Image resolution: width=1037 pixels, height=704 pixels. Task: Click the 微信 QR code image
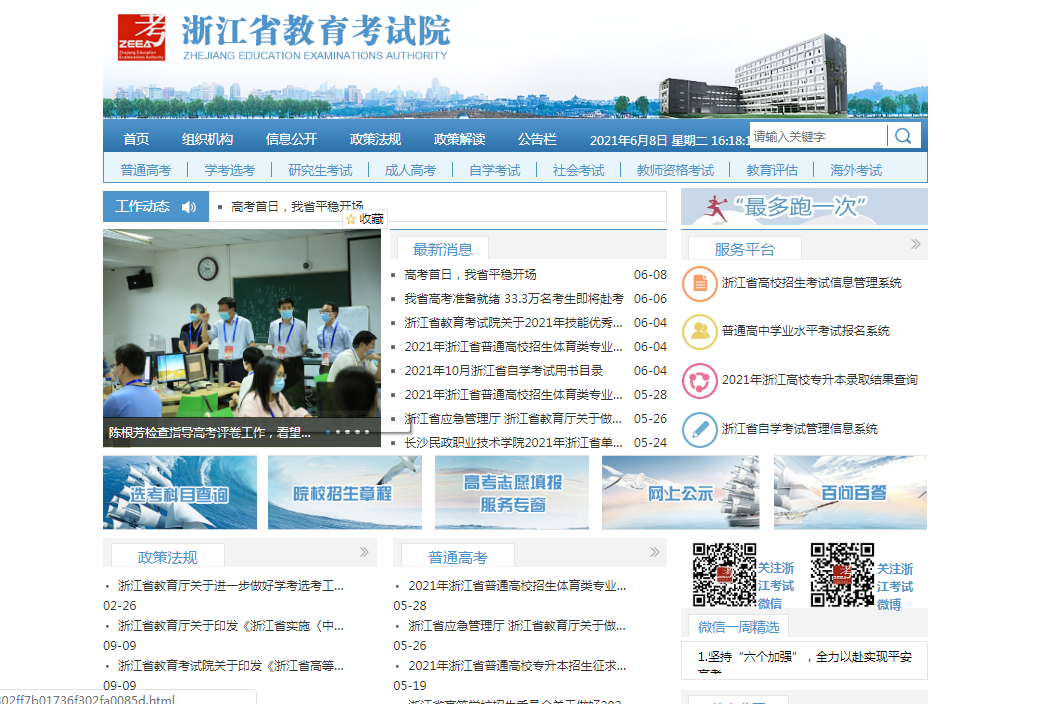point(724,575)
